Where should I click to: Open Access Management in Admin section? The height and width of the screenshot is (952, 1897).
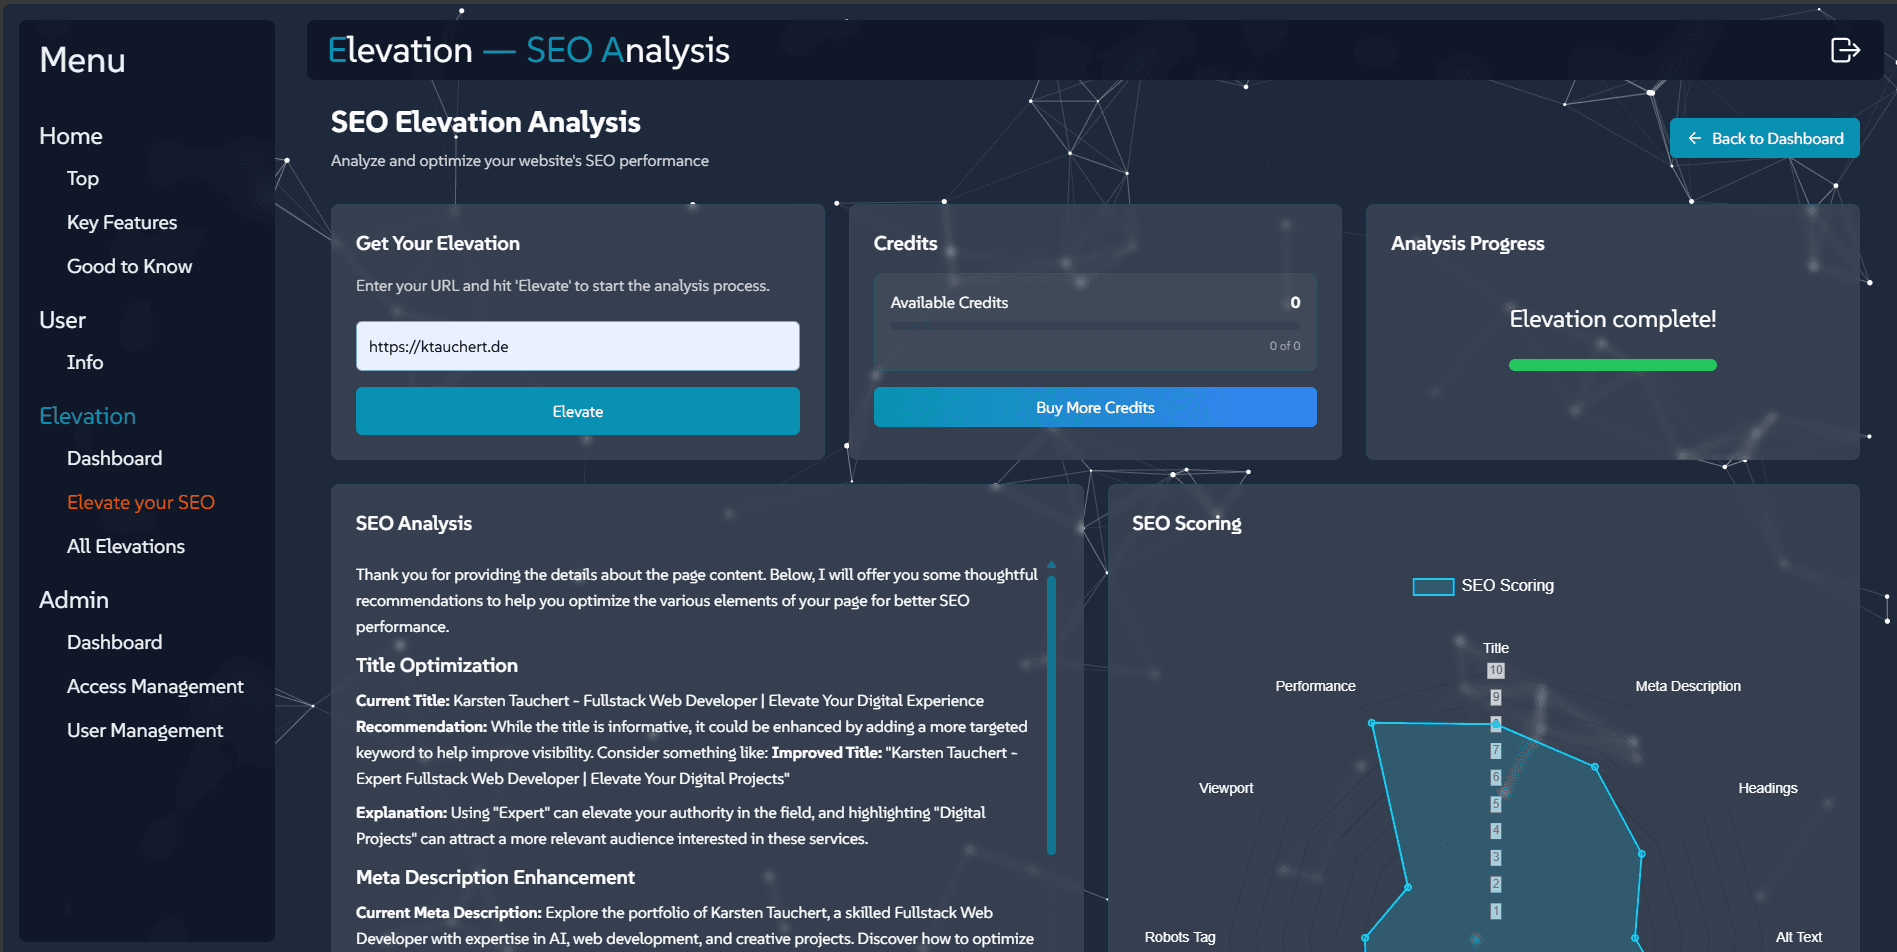155,687
